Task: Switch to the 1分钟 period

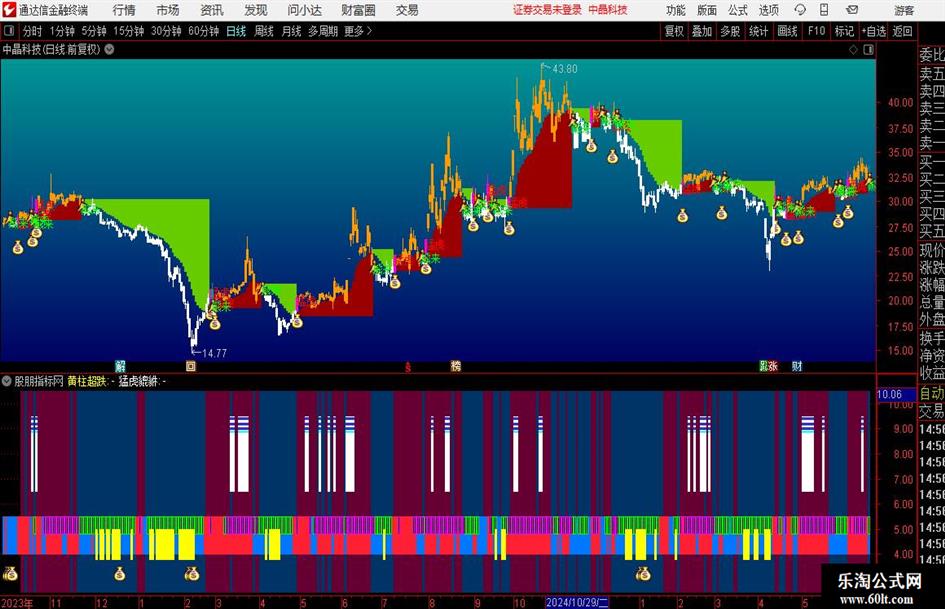Action: (62, 31)
